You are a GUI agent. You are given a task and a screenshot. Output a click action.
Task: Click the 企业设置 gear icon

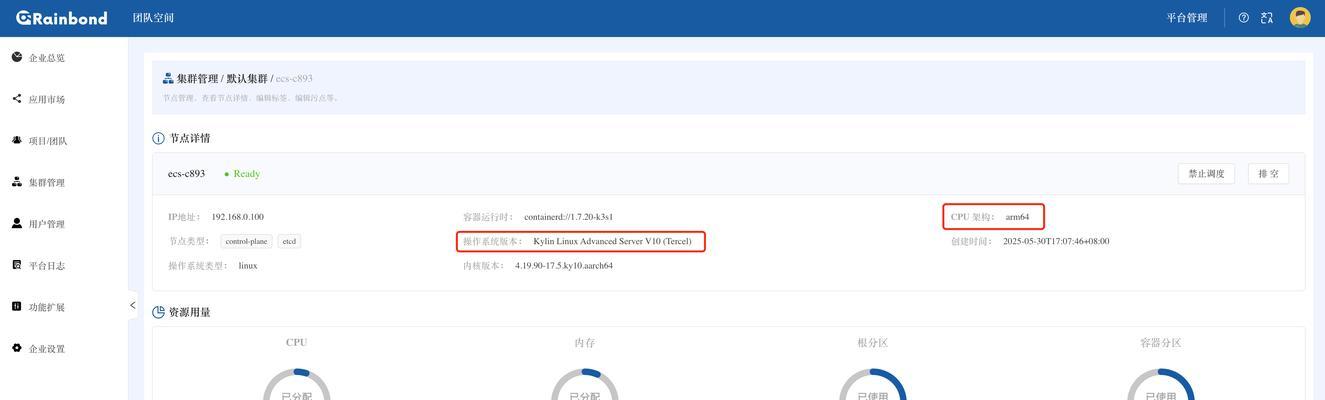click(x=17, y=348)
